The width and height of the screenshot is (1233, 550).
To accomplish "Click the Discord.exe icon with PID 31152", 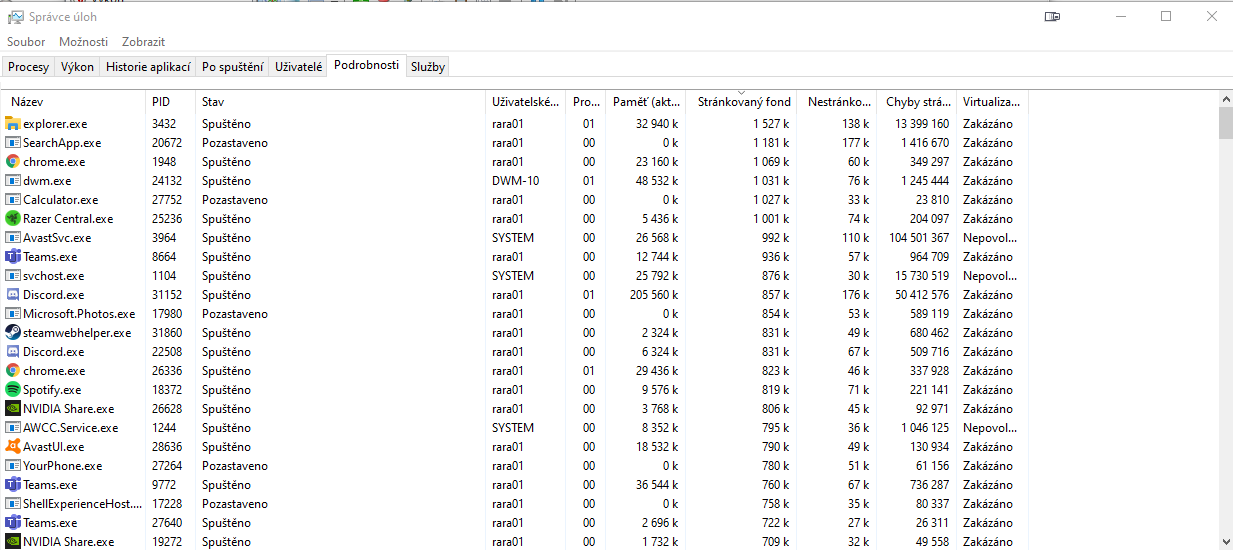I will pos(13,295).
